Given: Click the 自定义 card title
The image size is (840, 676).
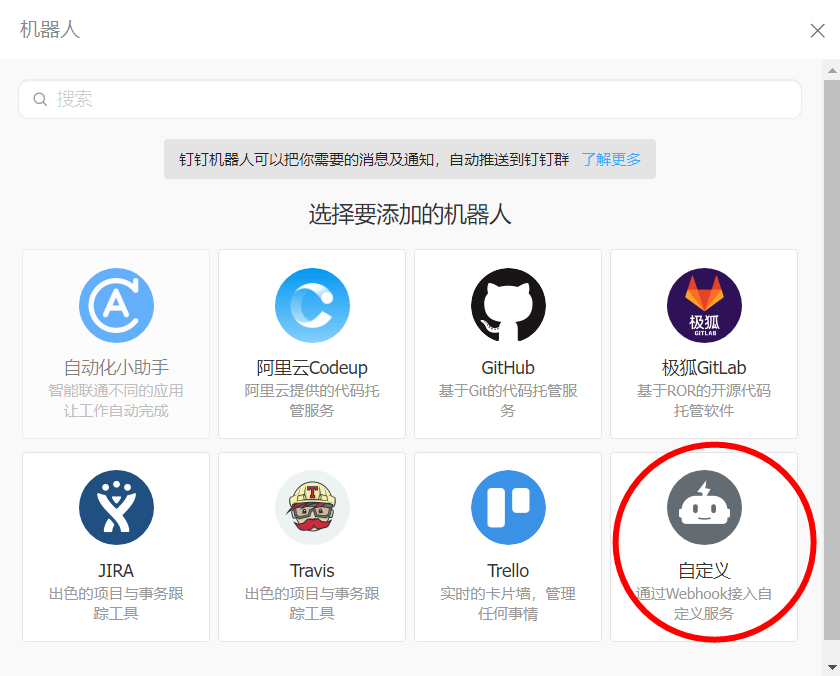Looking at the screenshot, I should [704, 571].
